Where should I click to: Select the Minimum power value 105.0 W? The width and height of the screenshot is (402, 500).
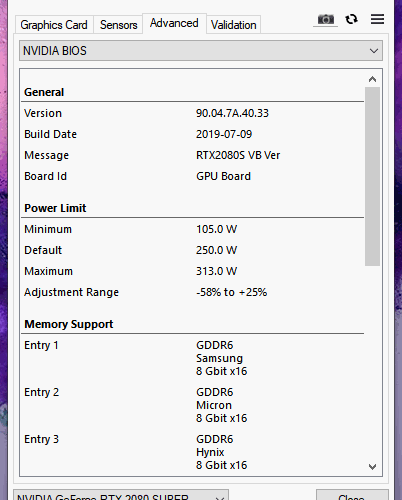point(217,229)
